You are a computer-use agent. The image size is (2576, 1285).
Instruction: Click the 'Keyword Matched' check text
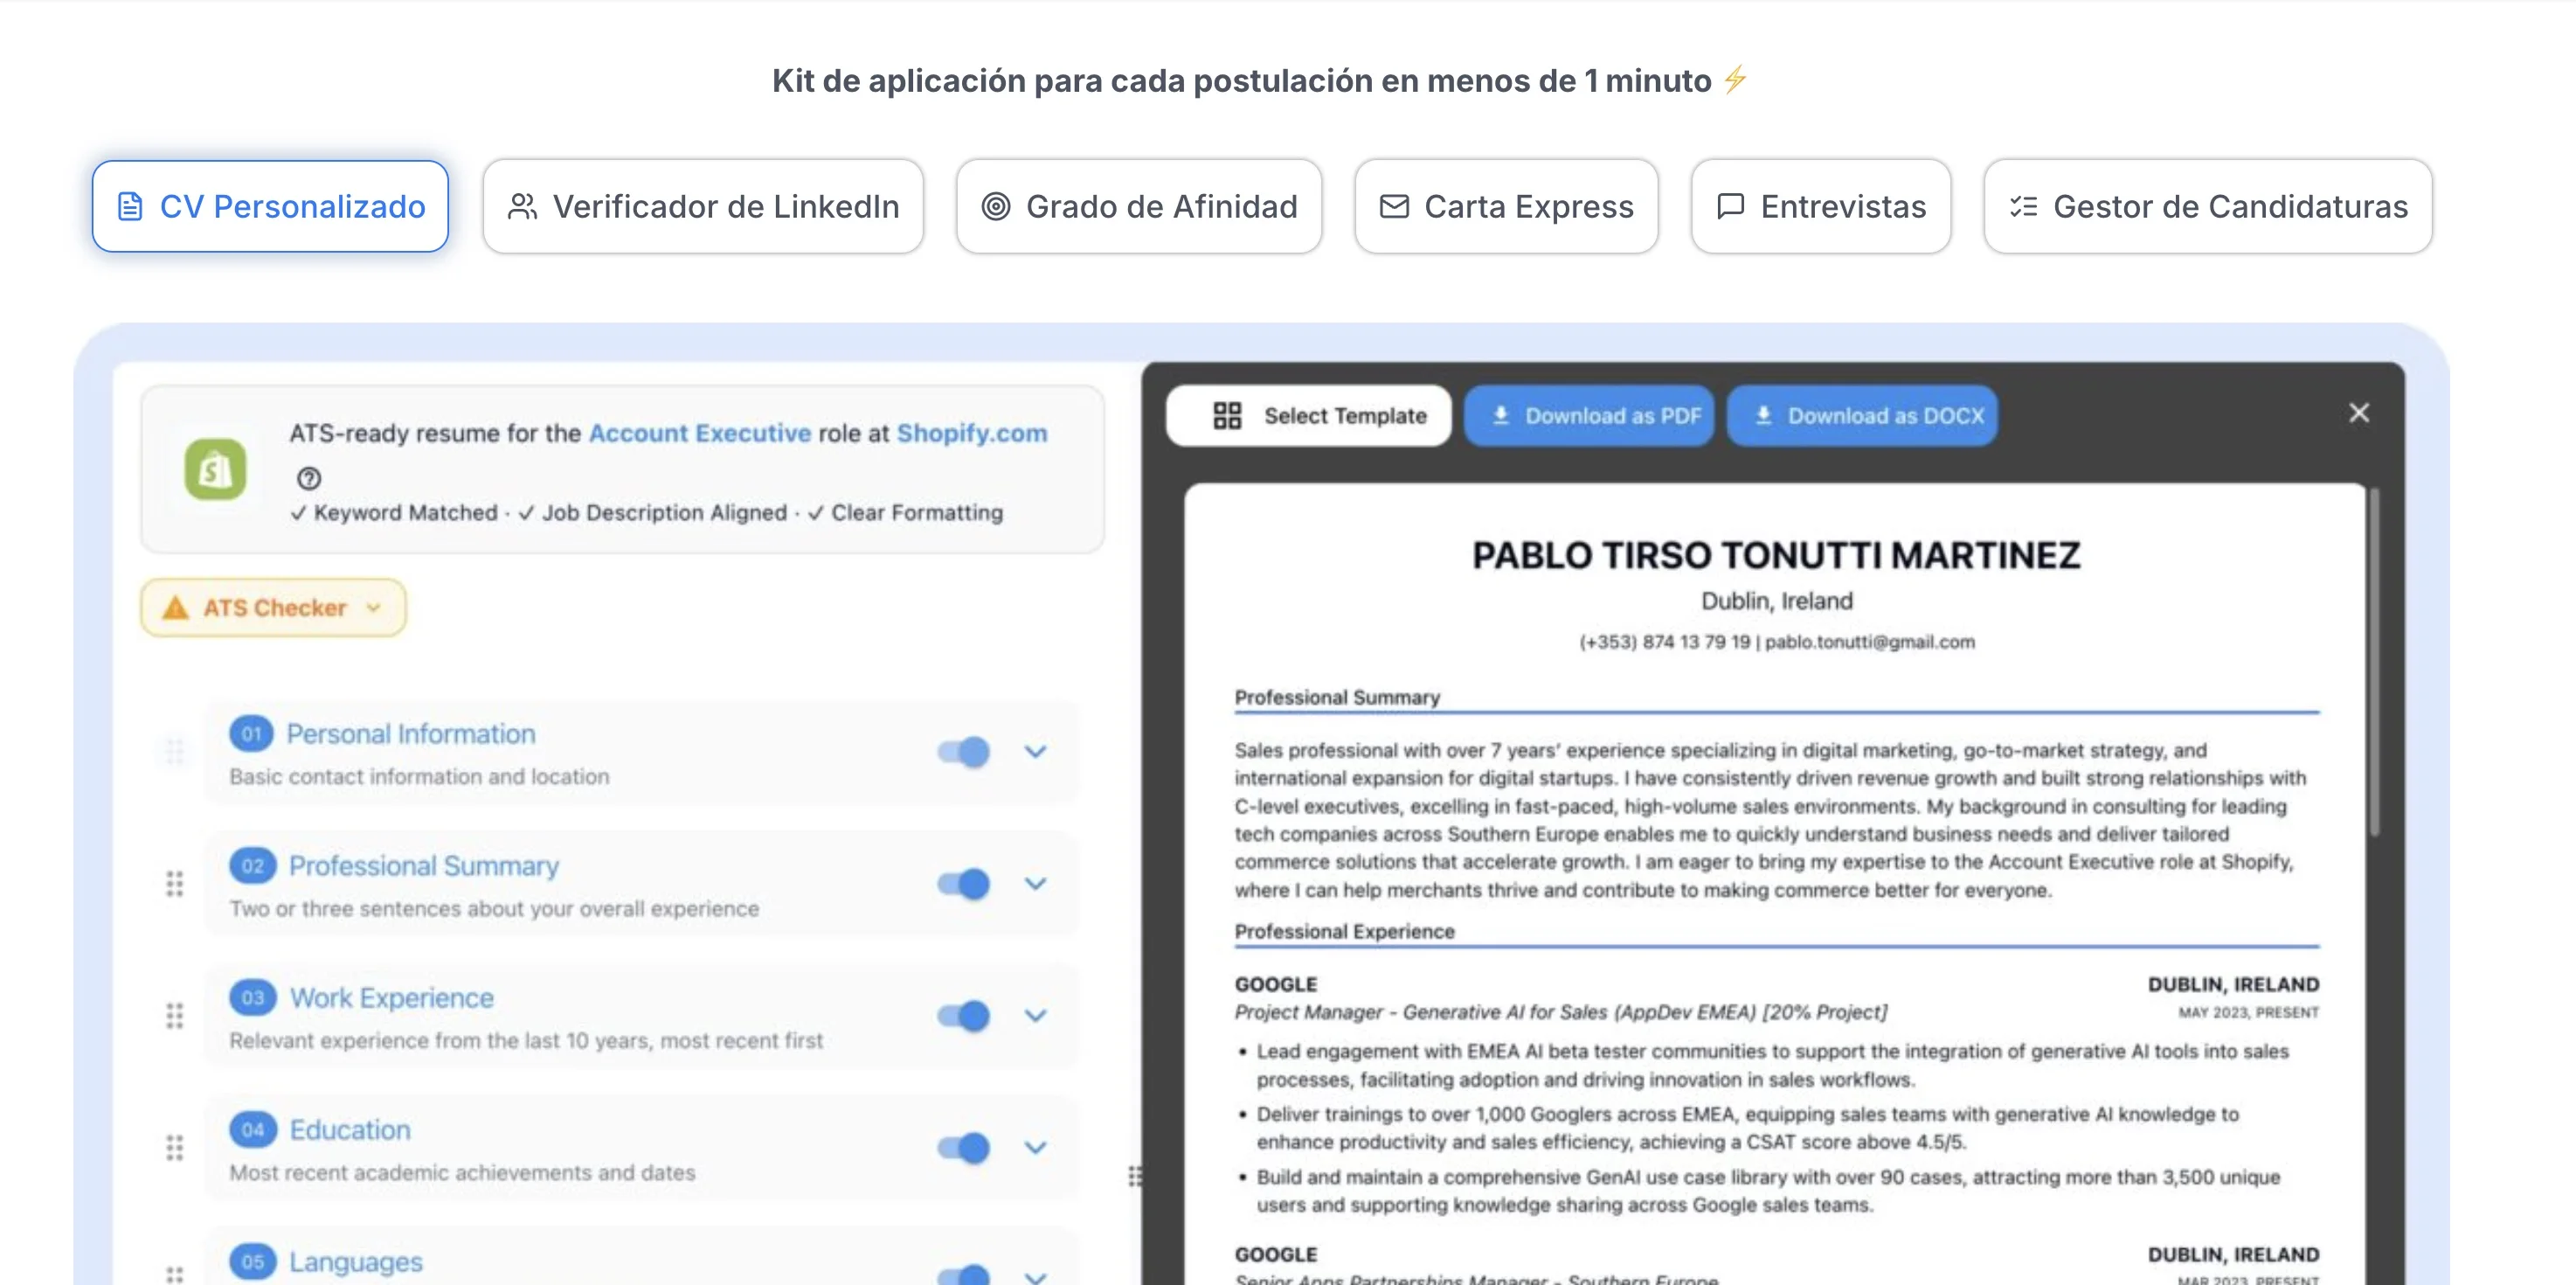click(x=394, y=512)
